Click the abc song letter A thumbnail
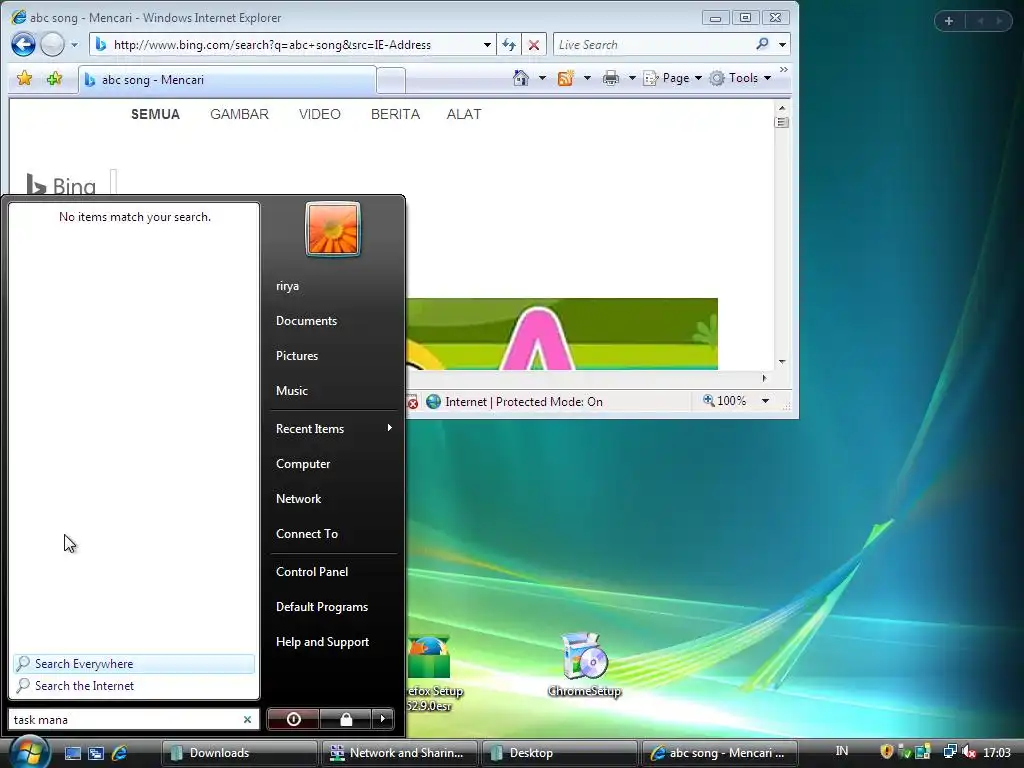Screen dimensions: 1024x768 click(x=562, y=334)
